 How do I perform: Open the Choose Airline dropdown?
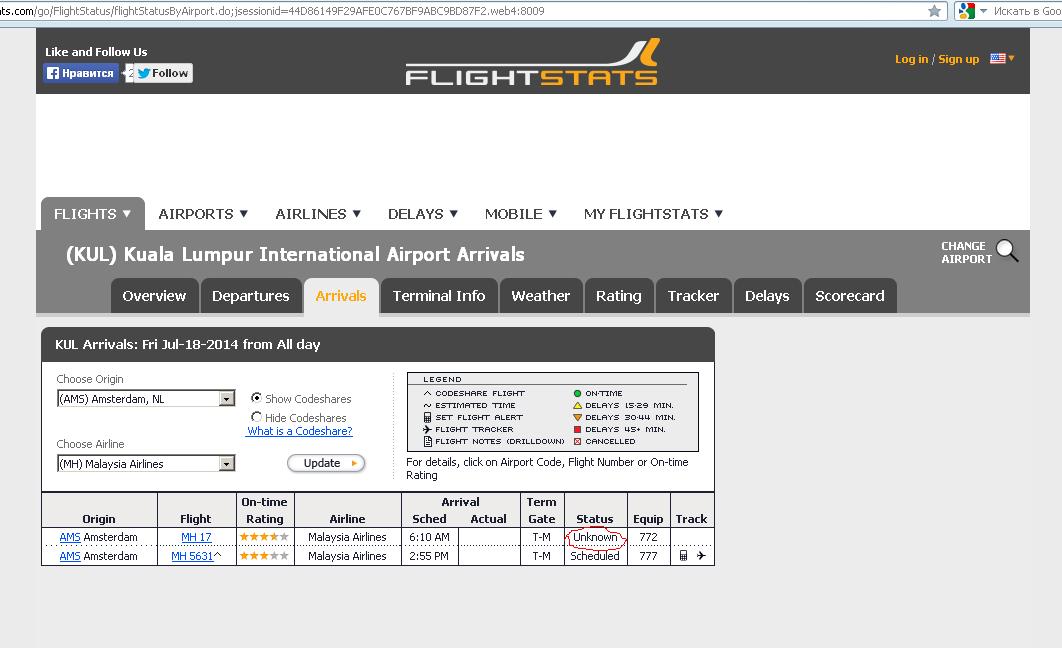146,463
